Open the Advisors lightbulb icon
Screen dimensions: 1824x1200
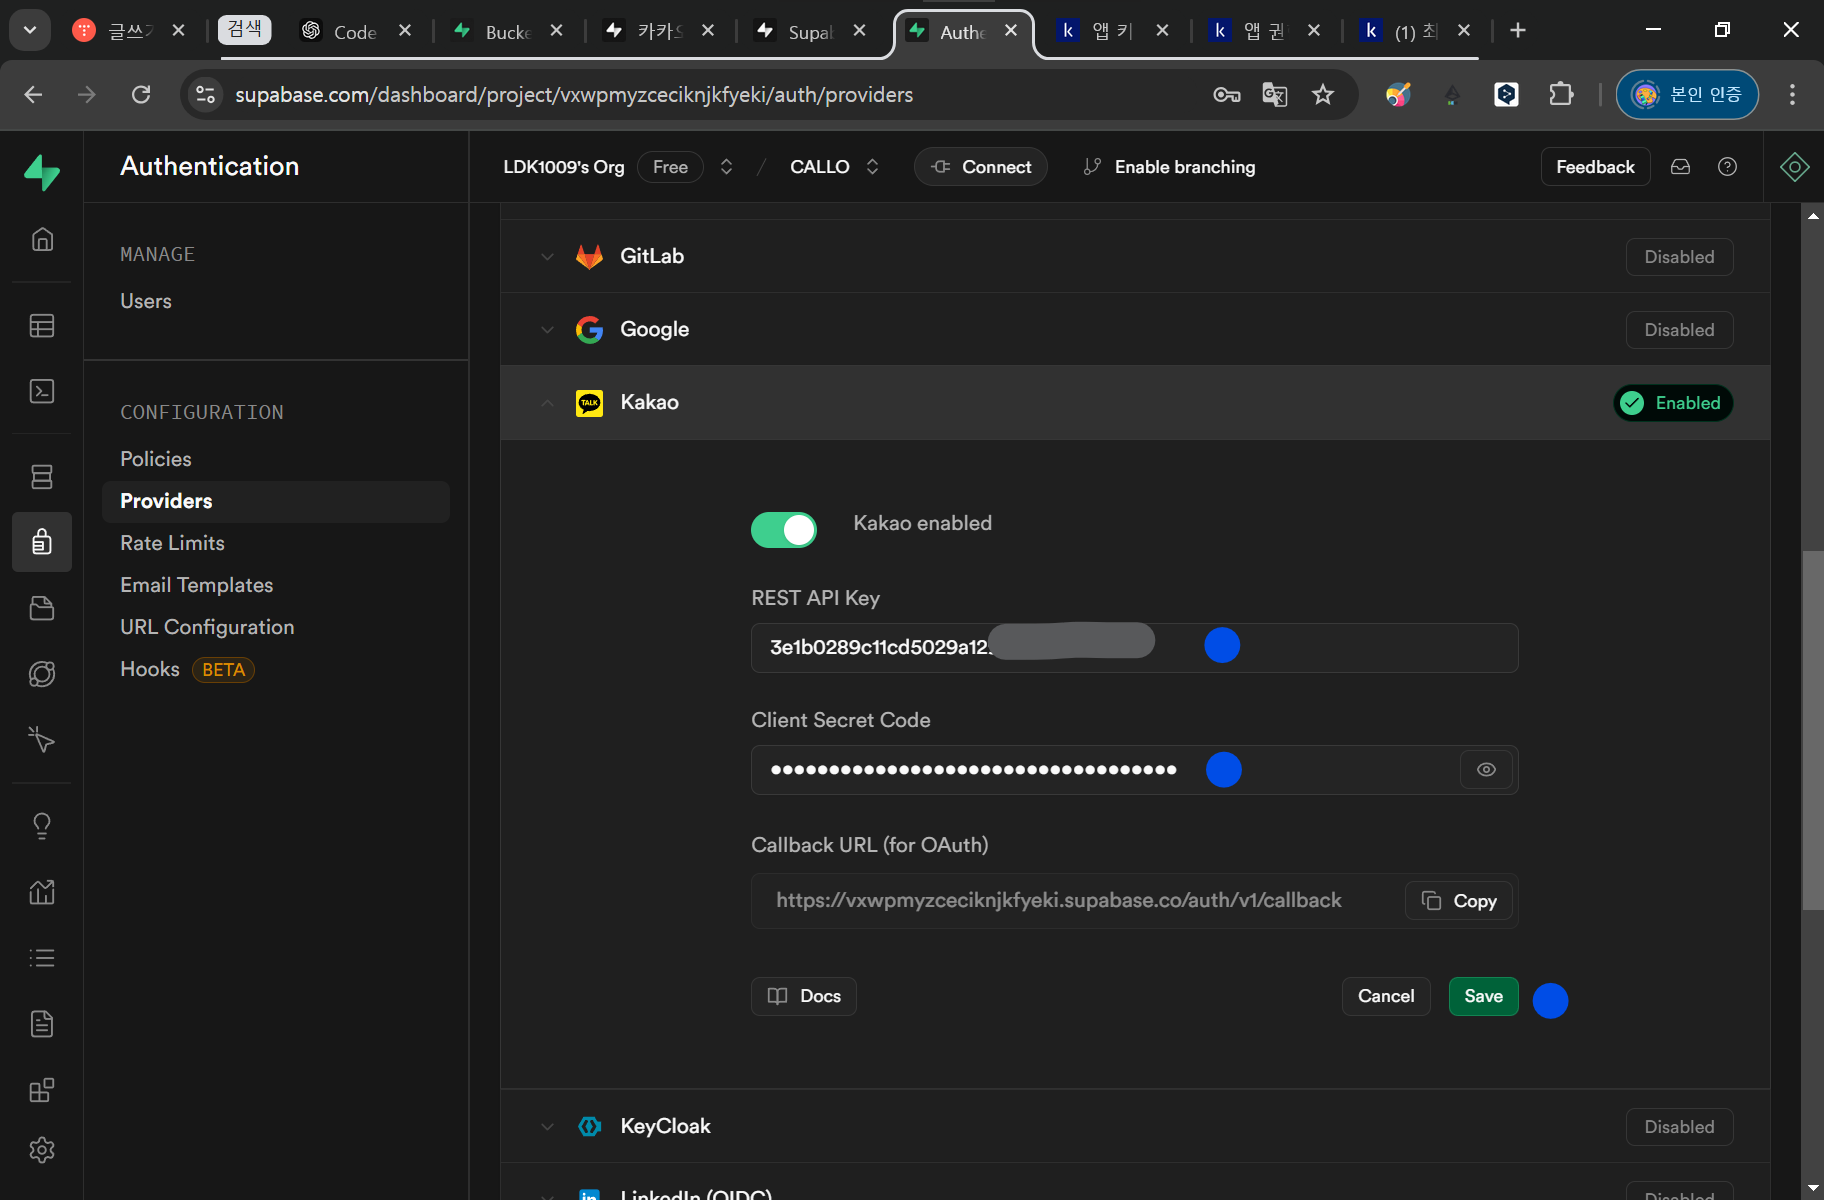42,826
